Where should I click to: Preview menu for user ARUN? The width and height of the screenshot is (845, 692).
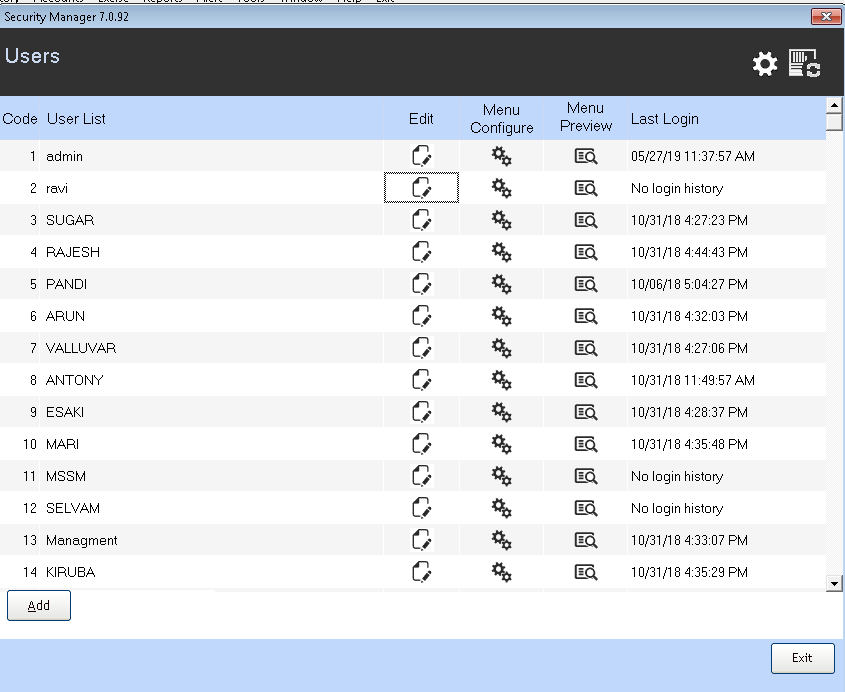[x=585, y=316]
